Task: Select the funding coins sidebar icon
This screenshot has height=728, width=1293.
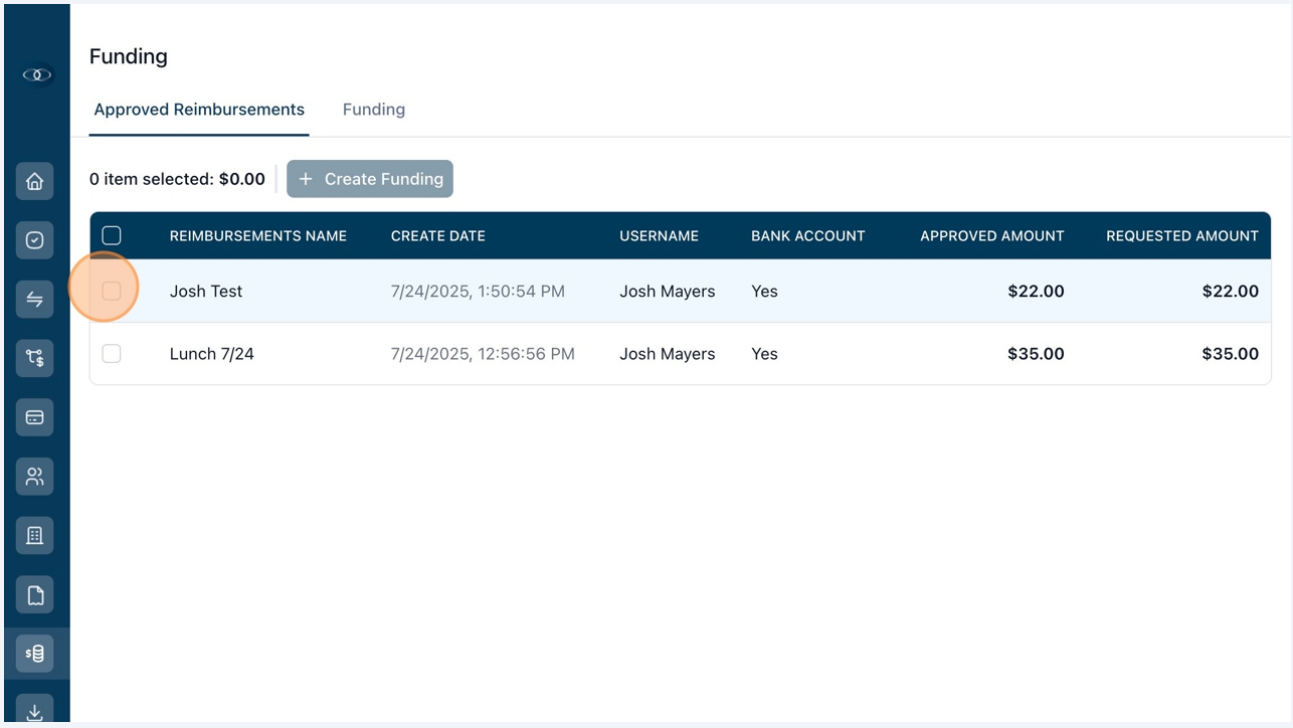Action: pyautogui.click(x=35, y=654)
